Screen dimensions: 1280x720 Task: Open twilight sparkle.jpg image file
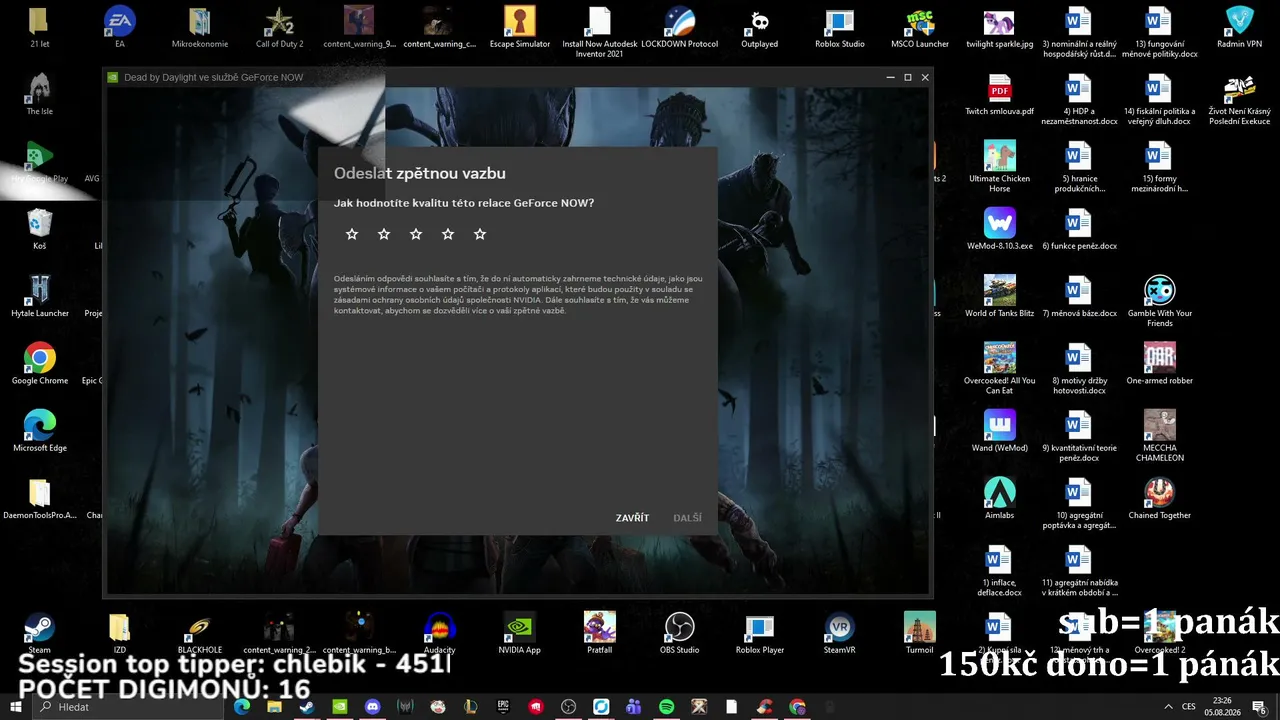(x=1000, y=27)
